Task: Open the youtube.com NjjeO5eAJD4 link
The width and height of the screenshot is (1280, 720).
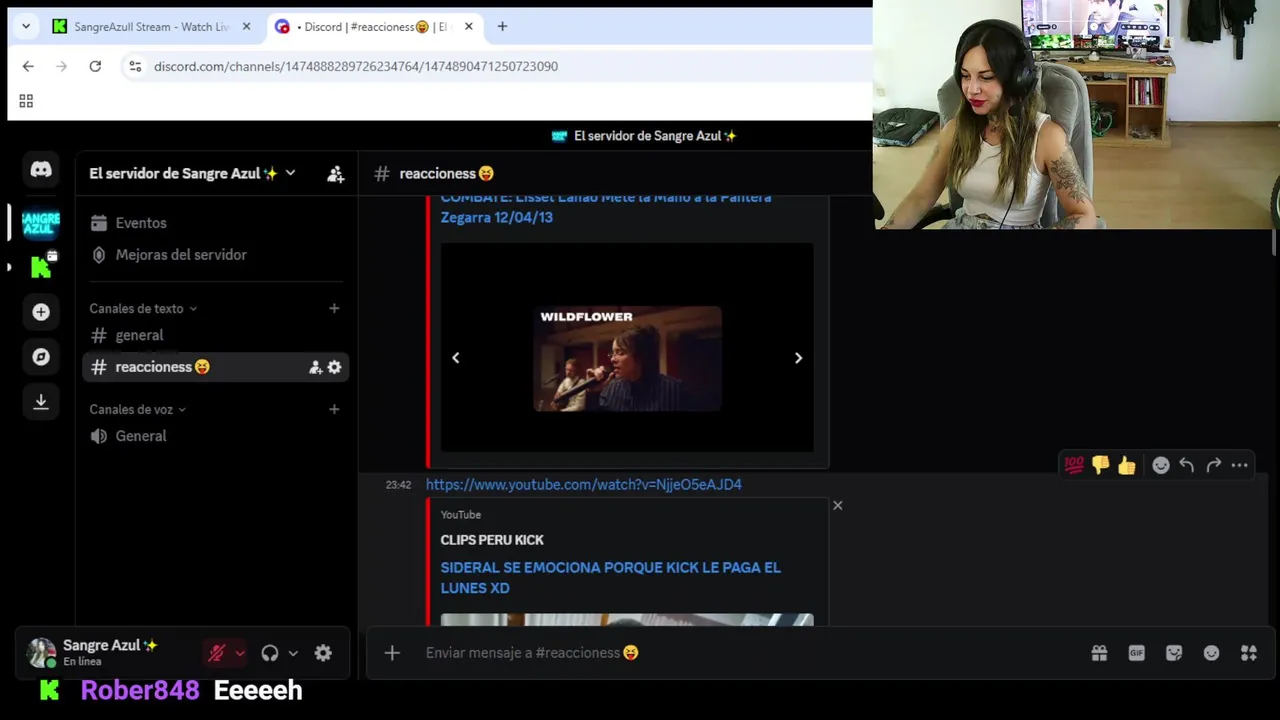Action: coord(583,484)
